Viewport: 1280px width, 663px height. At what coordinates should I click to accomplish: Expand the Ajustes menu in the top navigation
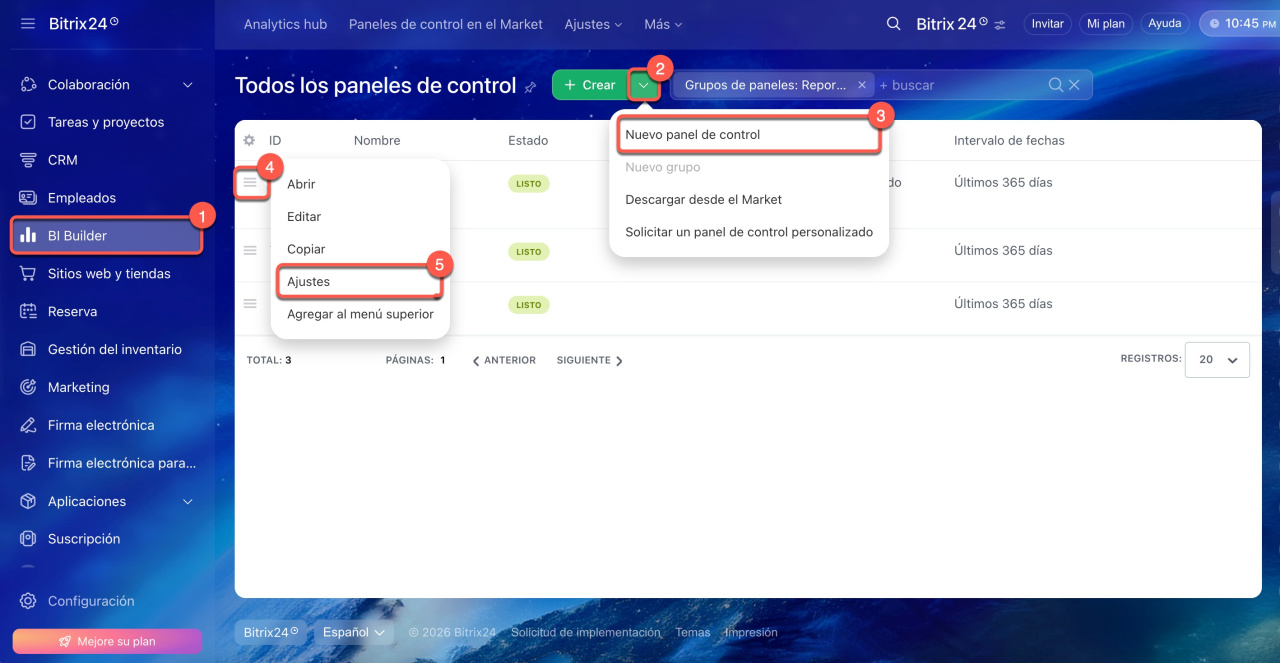coord(592,24)
